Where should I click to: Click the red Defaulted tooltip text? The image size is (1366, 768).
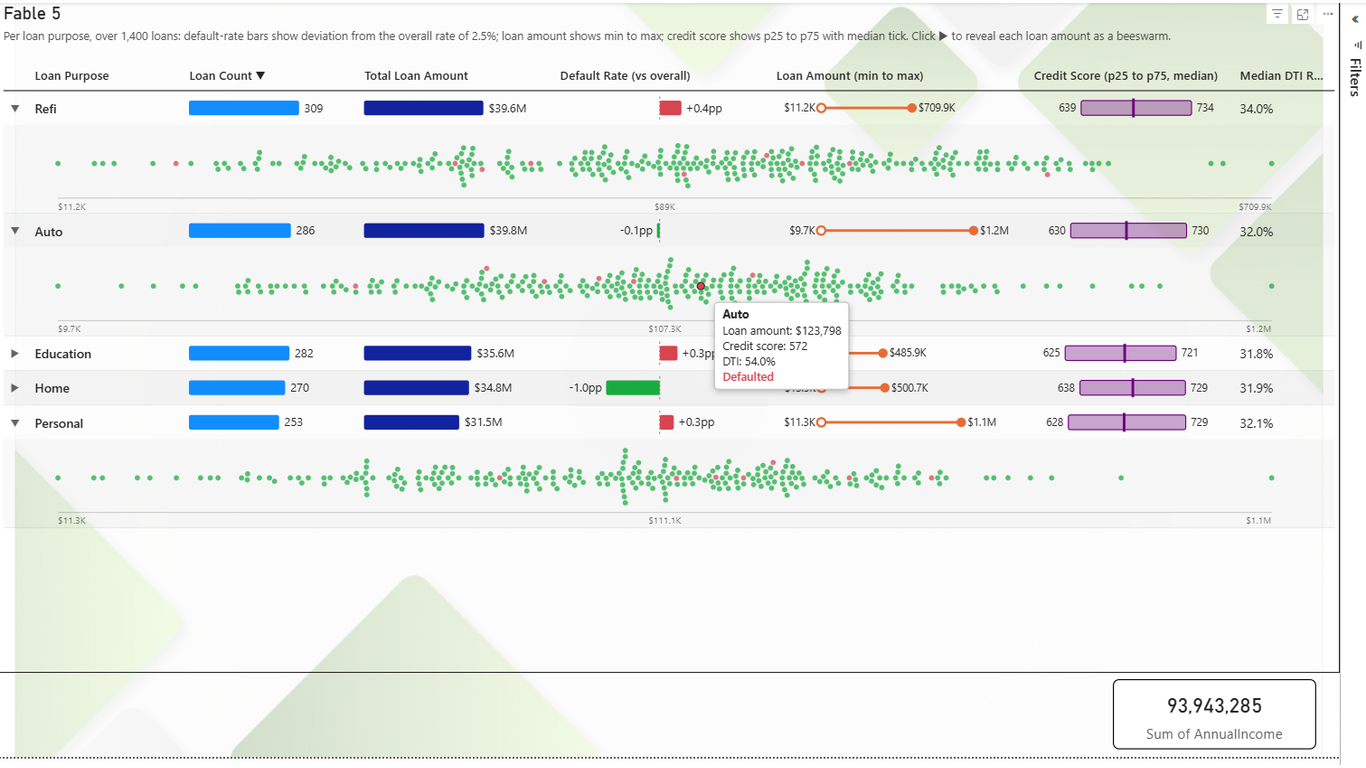[748, 377]
